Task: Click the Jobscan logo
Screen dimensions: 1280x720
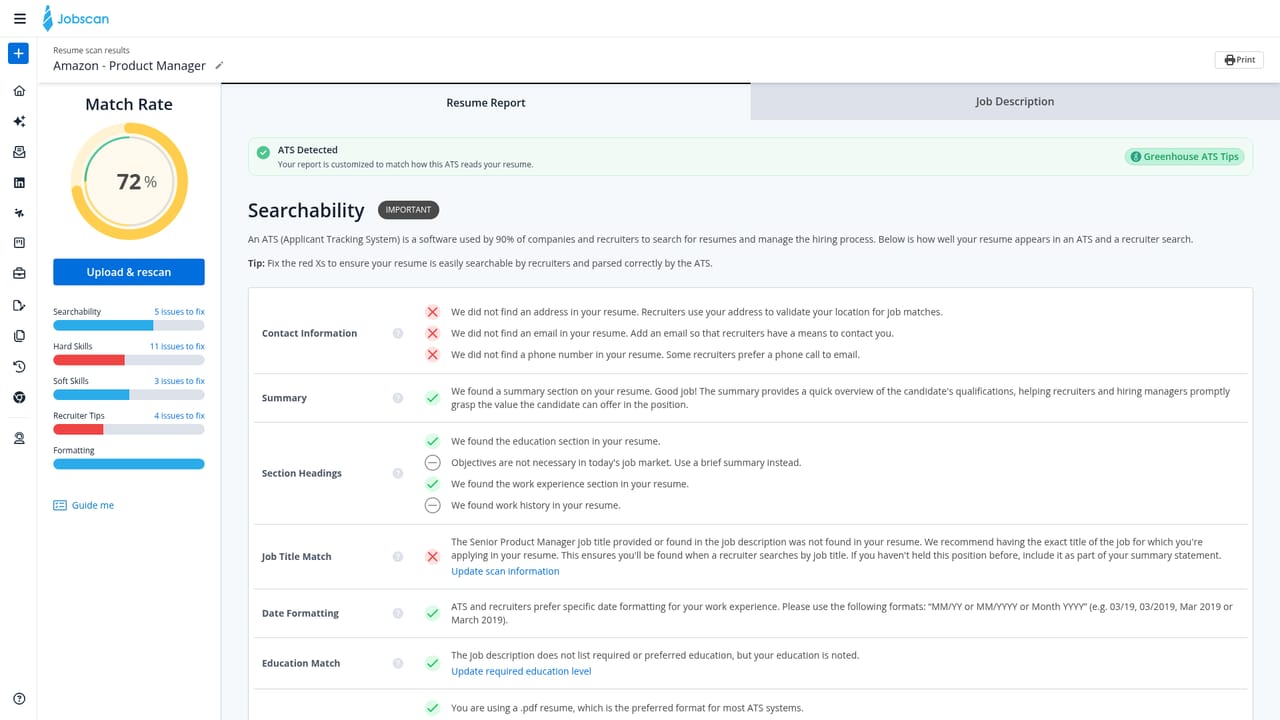Action: pos(75,18)
